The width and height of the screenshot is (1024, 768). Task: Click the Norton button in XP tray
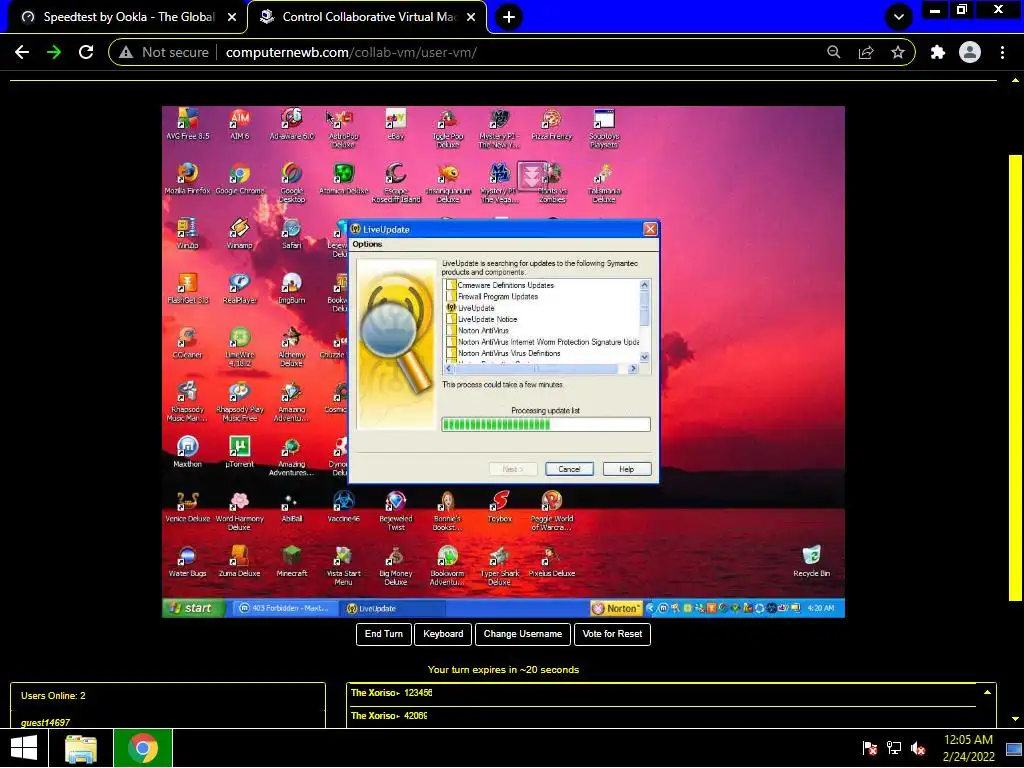point(616,608)
